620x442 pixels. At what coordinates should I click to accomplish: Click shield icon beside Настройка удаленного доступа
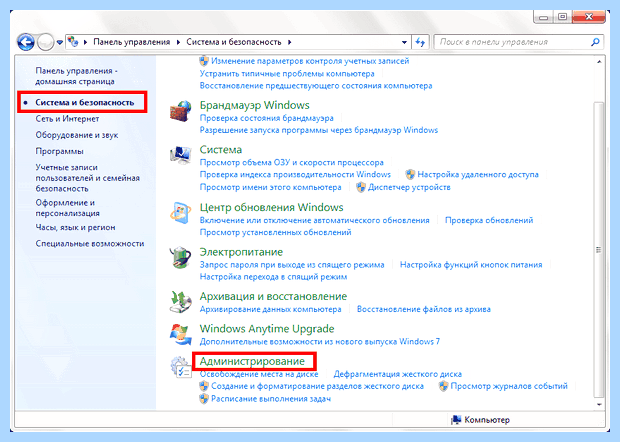[x=410, y=174]
